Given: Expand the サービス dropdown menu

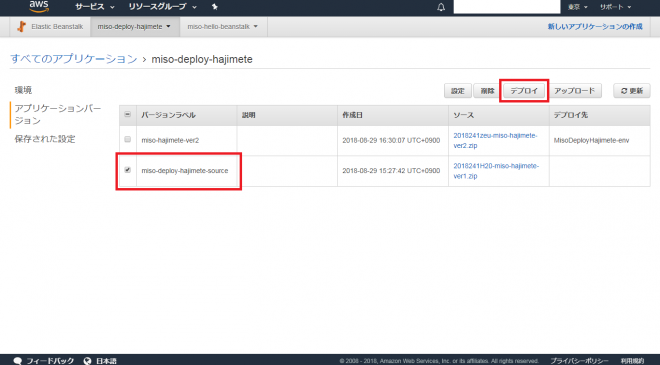Looking at the screenshot, I should (x=95, y=7).
